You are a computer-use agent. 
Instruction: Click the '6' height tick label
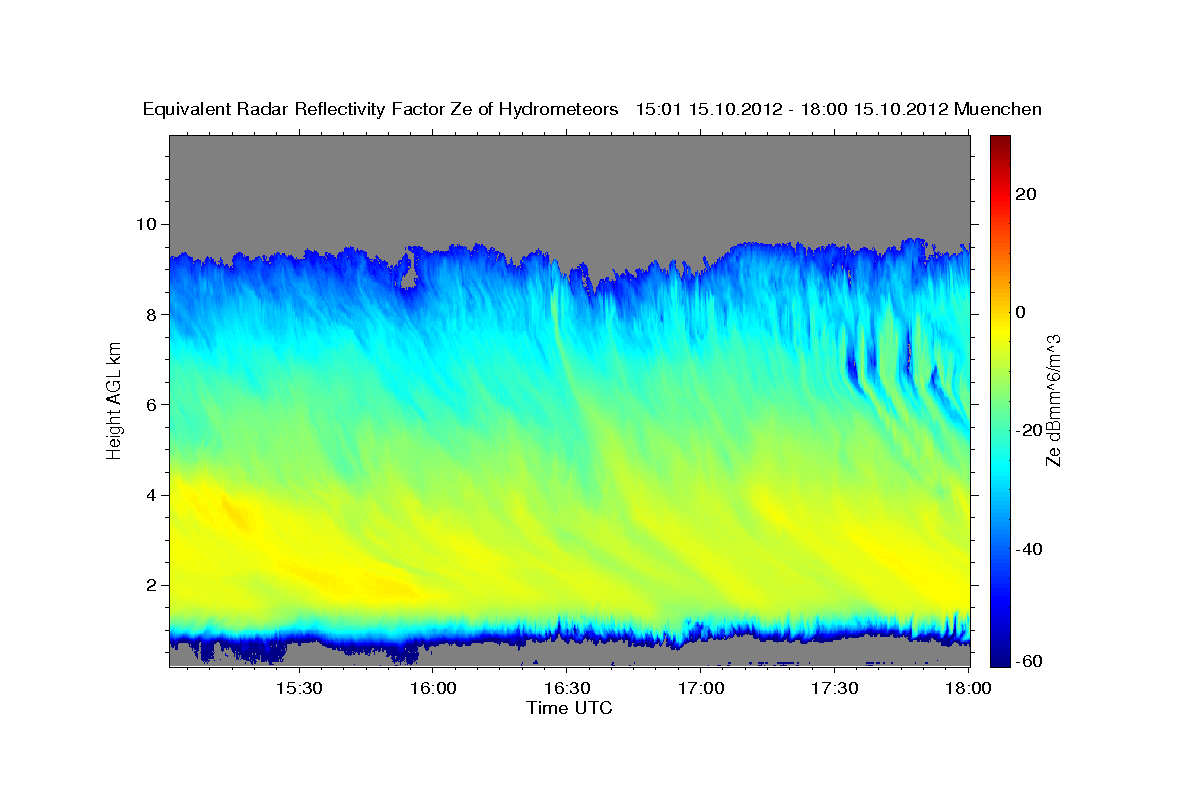[152, 404]
